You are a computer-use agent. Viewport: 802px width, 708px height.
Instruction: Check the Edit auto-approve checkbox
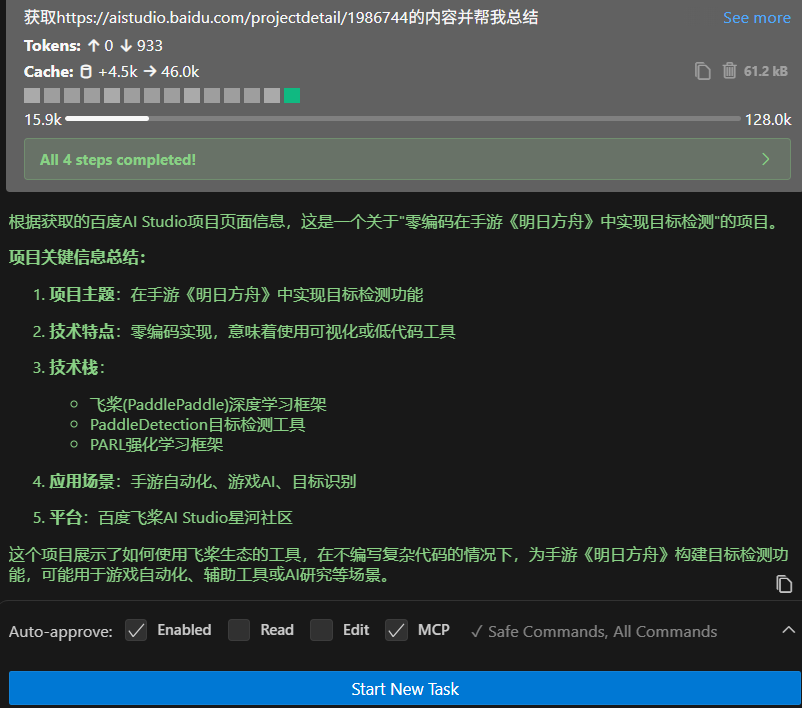321,630
